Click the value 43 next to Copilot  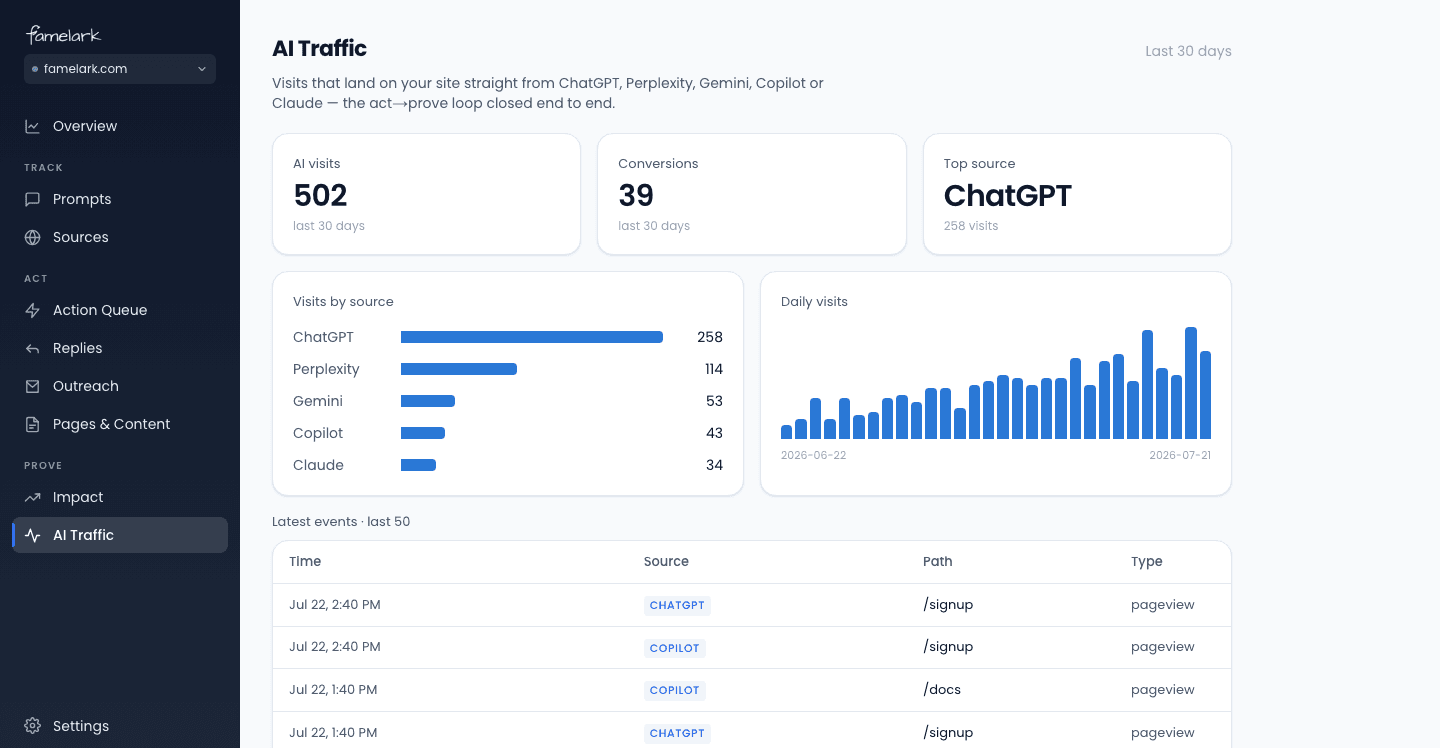coord(714,433)
